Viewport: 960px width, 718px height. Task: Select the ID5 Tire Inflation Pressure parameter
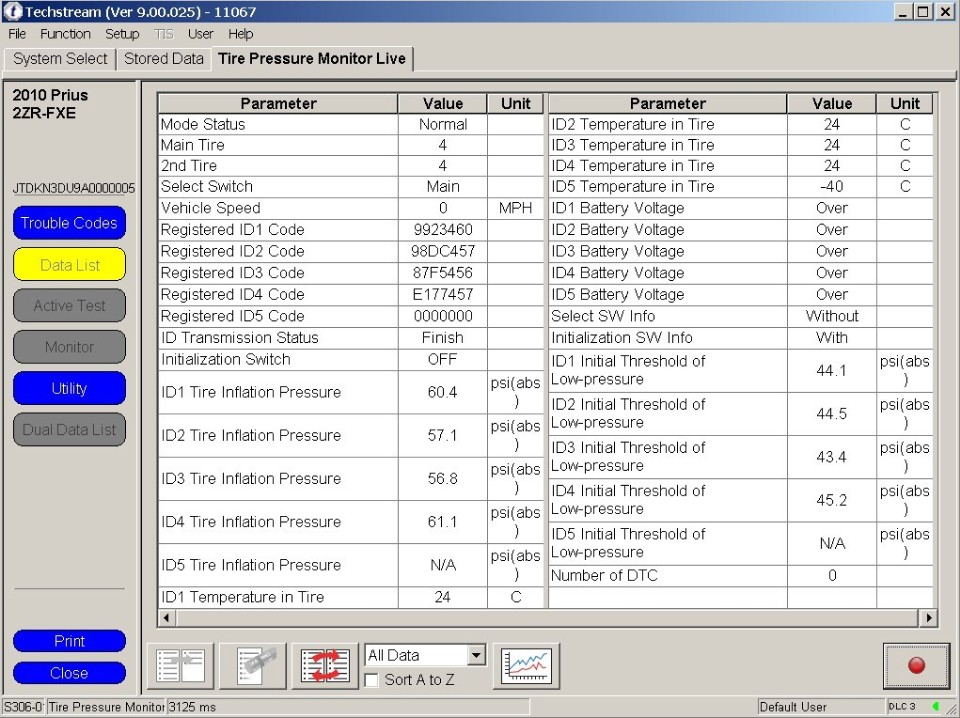[350, 565]
